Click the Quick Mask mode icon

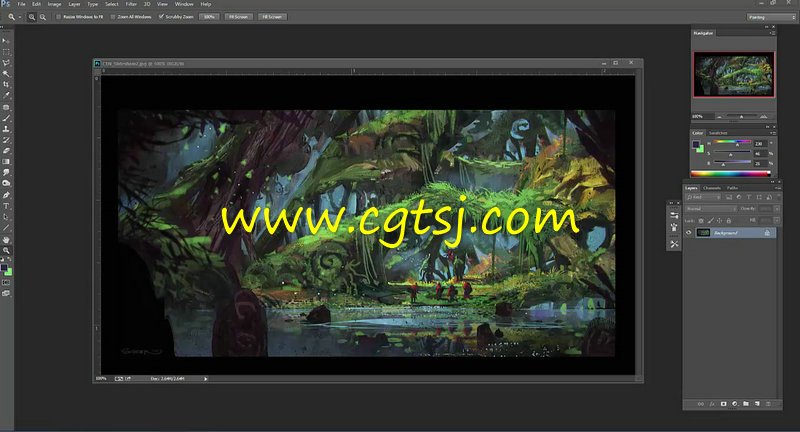click(6, 283)
